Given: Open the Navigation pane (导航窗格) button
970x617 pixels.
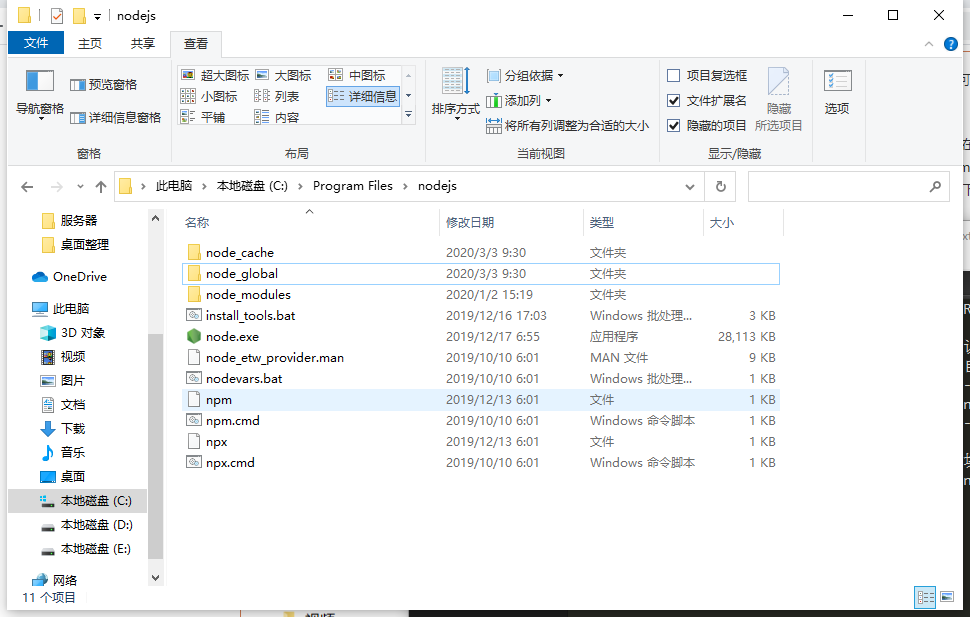Looking at the screenshot, I should (x=40, y=93).
